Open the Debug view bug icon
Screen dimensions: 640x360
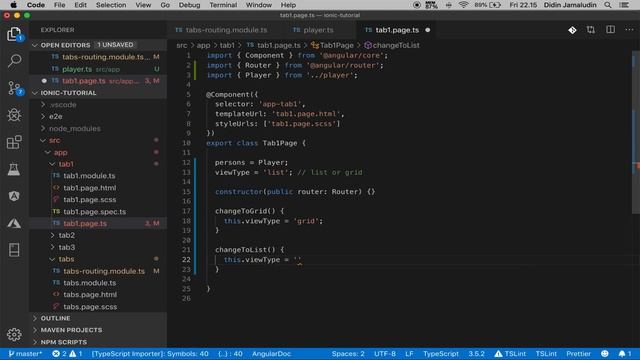[x=14, y=115]
